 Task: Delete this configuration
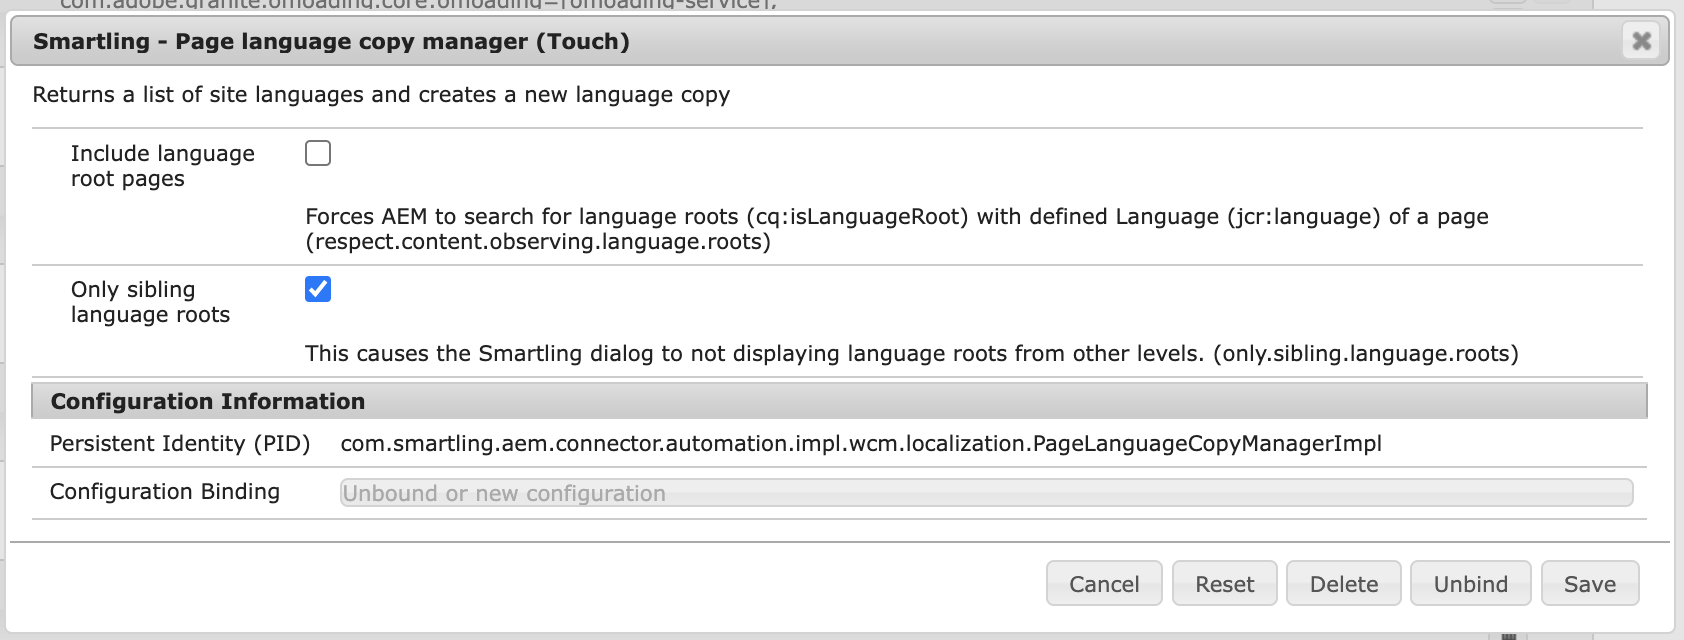coord(1343,584)
